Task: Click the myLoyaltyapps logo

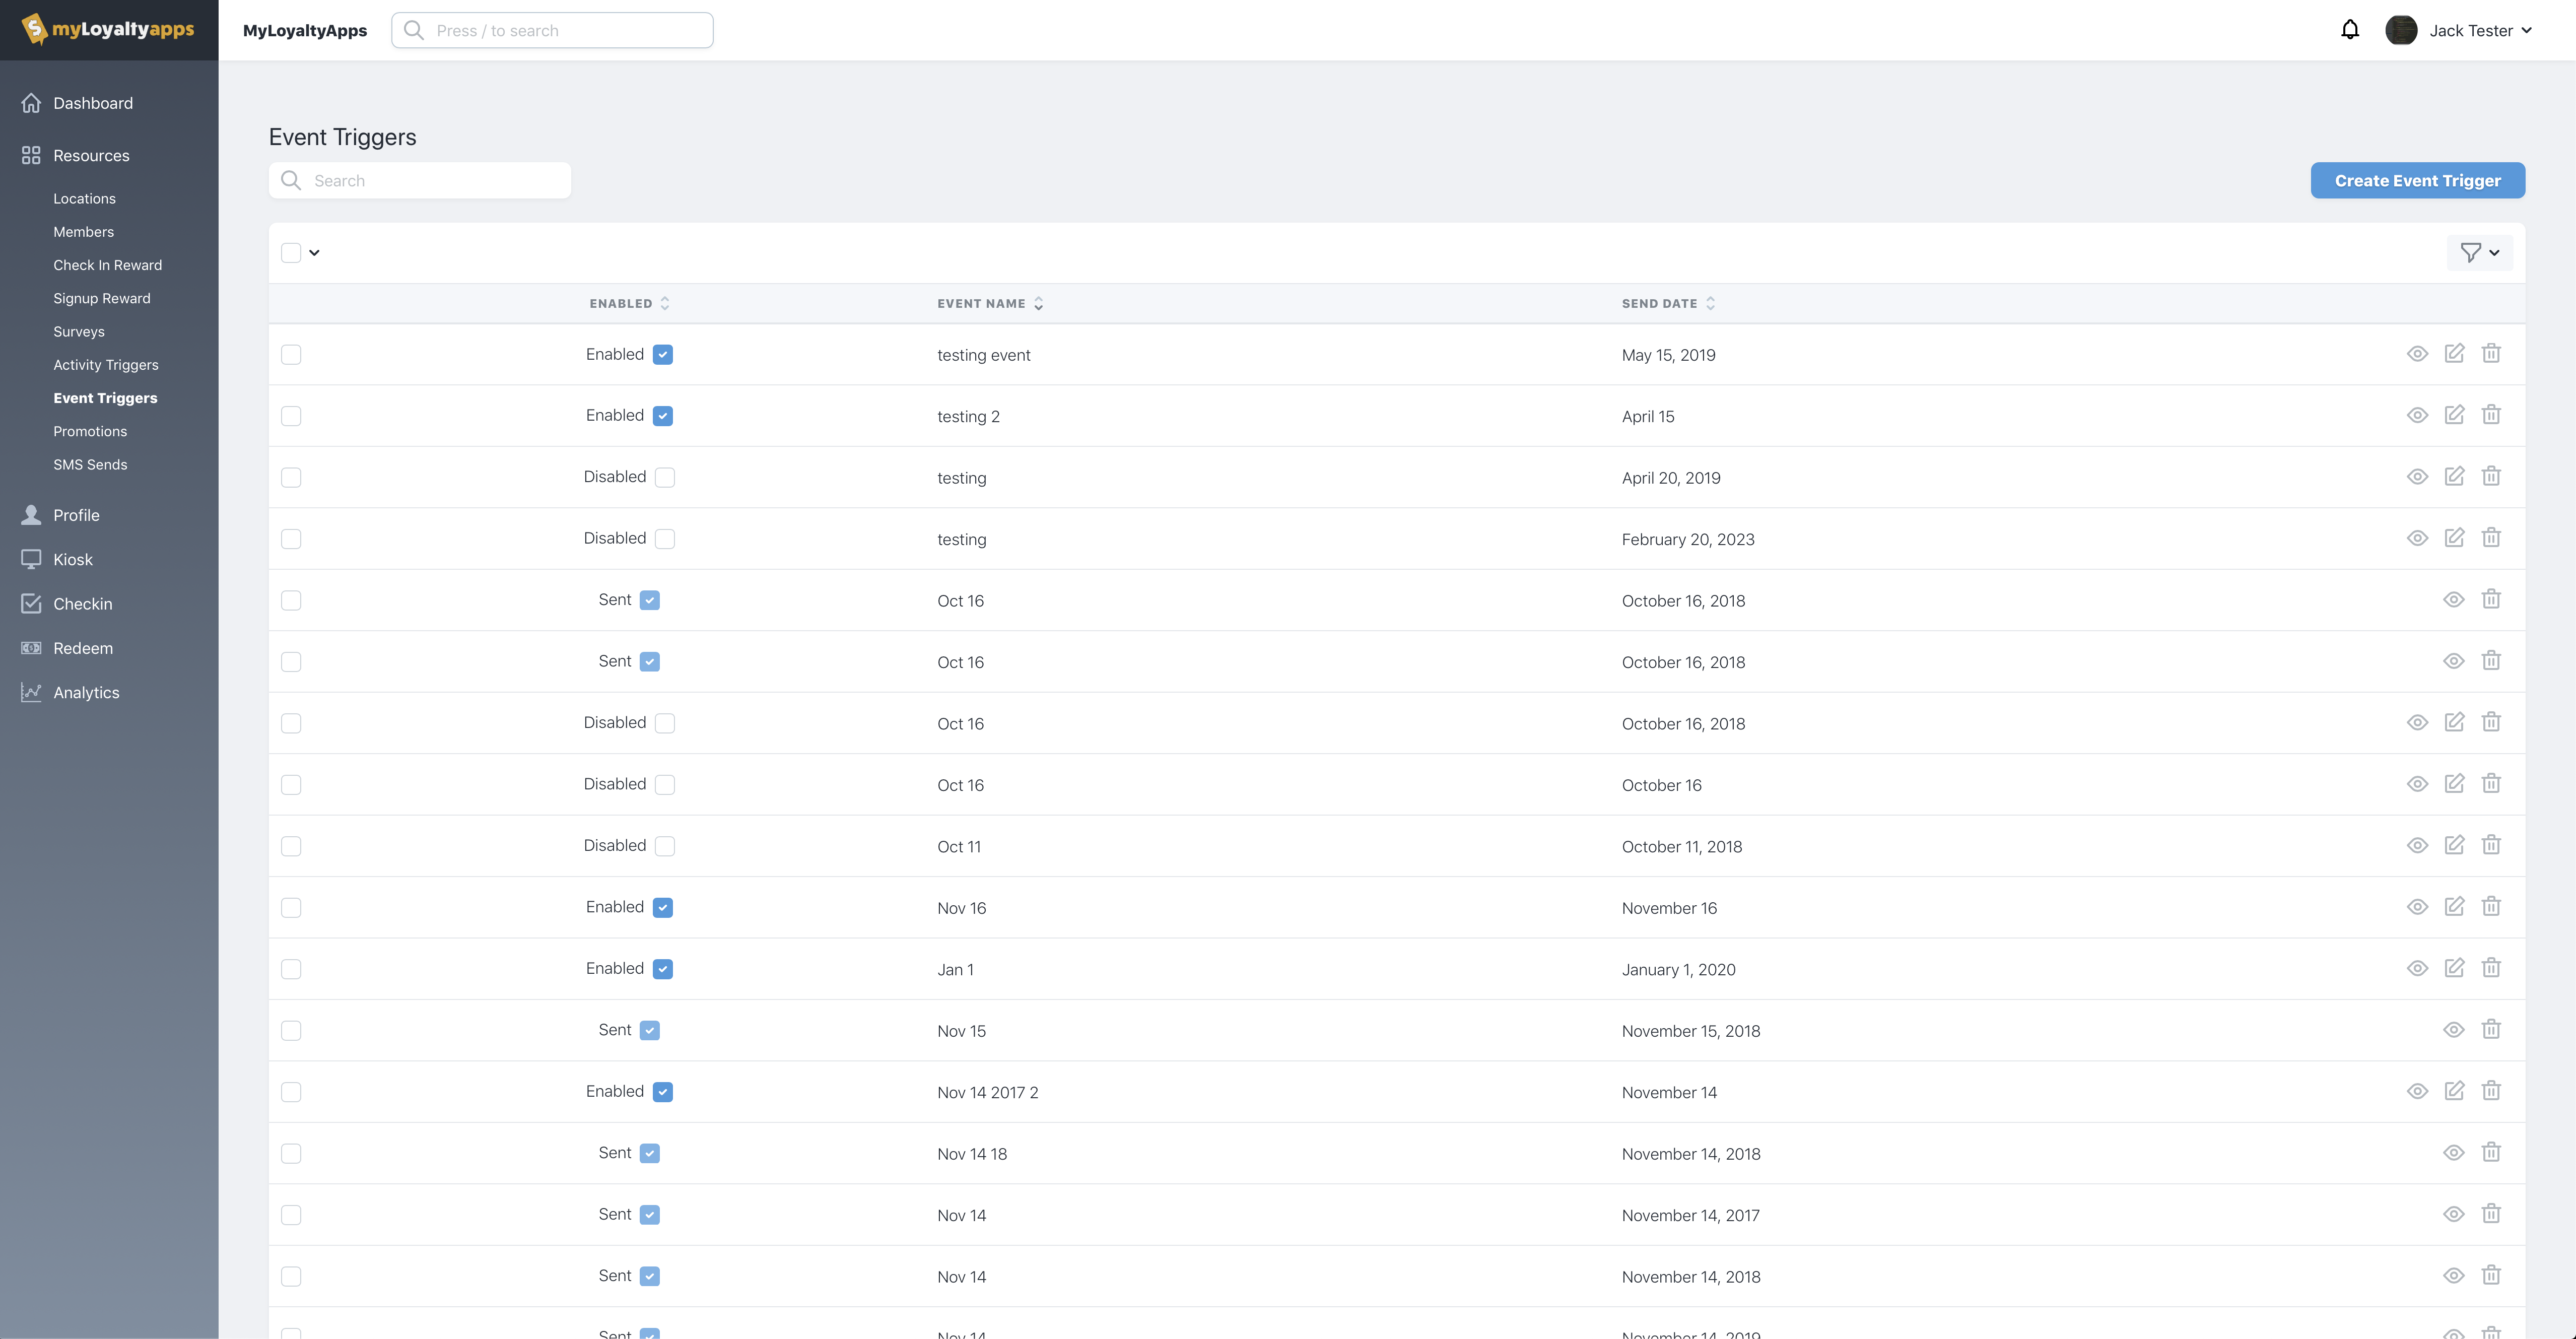Action: 108,29
